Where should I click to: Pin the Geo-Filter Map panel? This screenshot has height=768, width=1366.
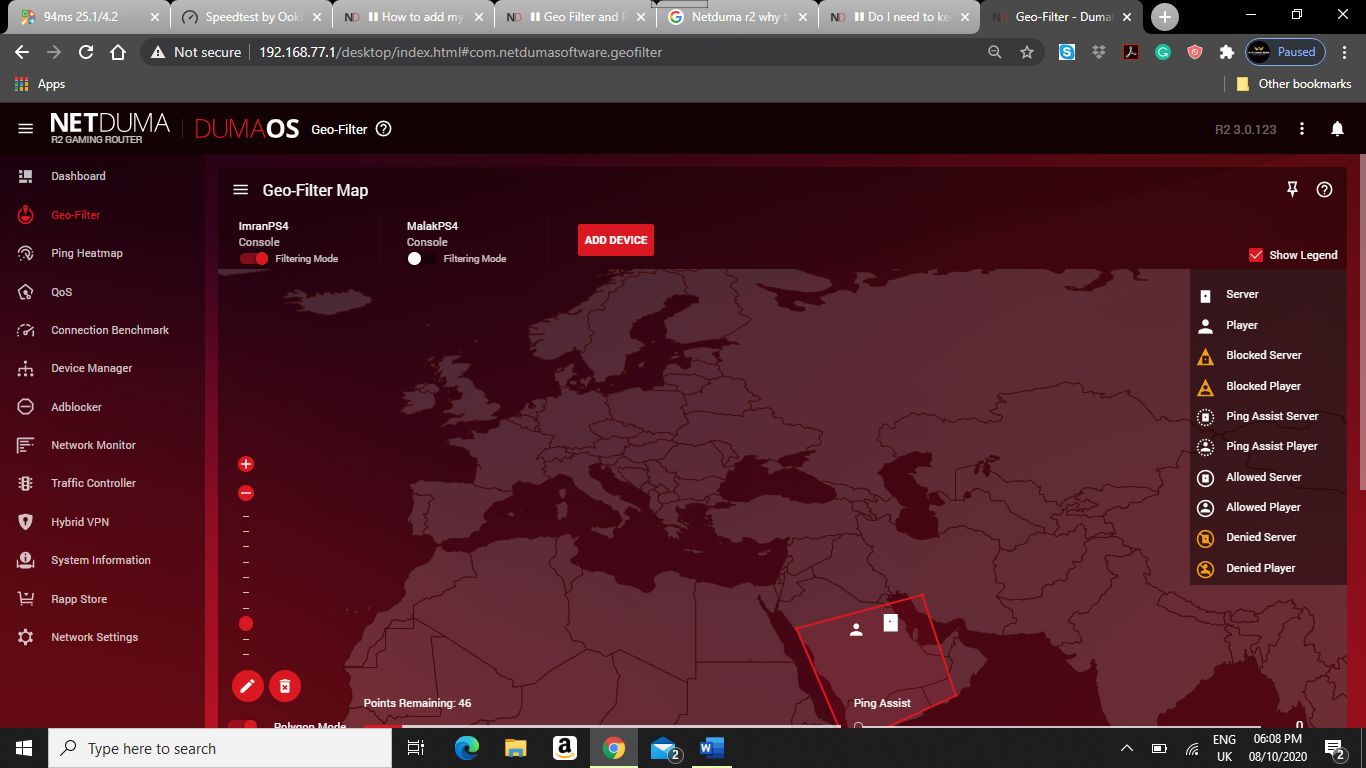(x=1292, y=190)
